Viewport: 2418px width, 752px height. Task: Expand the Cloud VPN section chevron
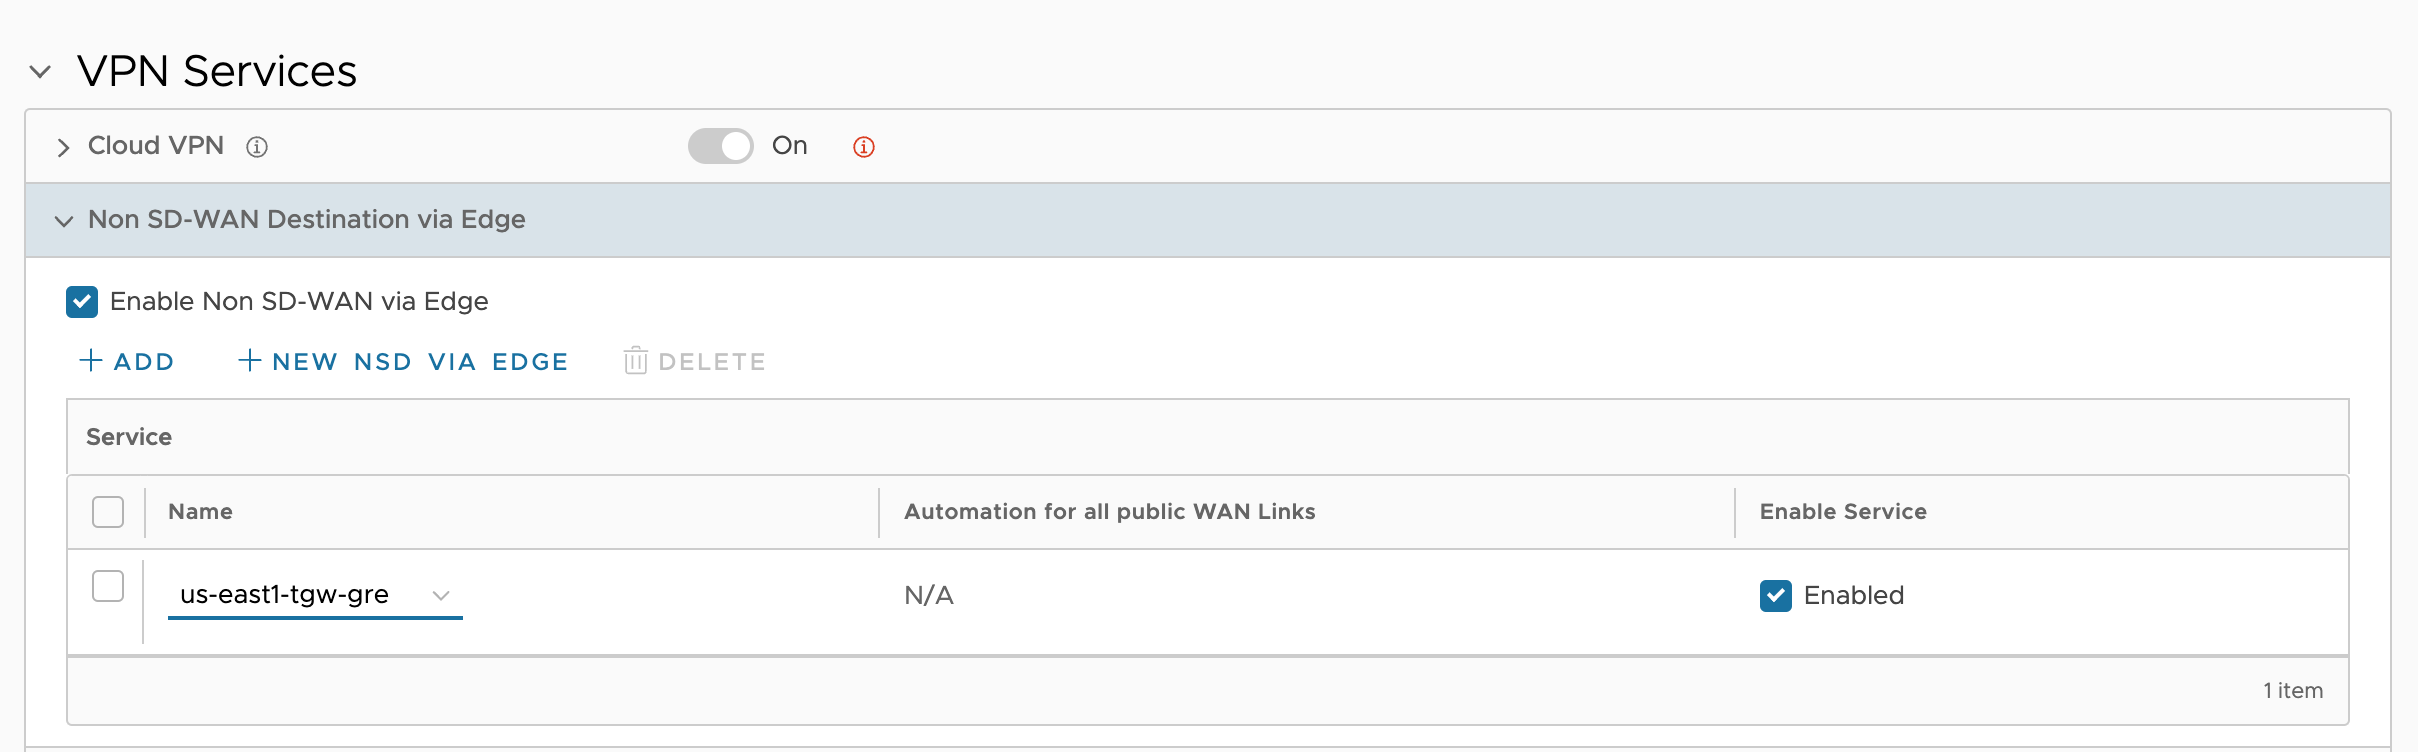point(64,148)
